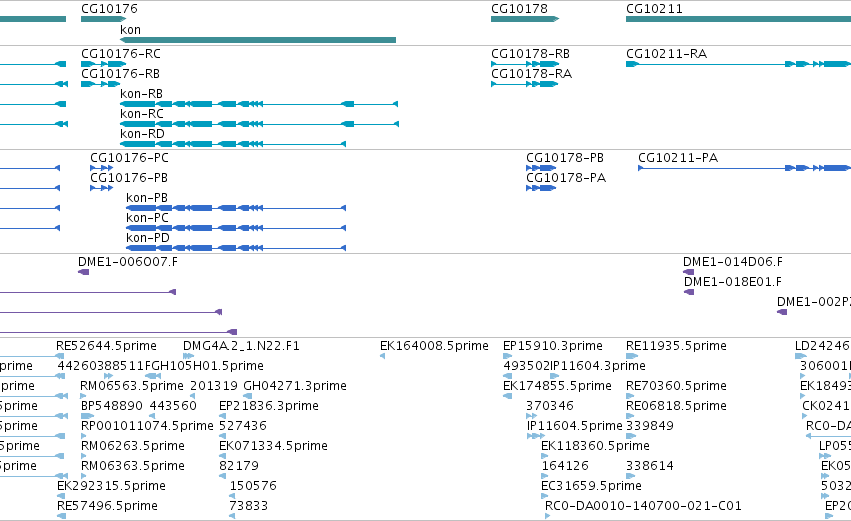The height and width of the screenshot is (521, 851).
Task: Open the GH04271.3prime EST label
Action: [x=295, y=386]
